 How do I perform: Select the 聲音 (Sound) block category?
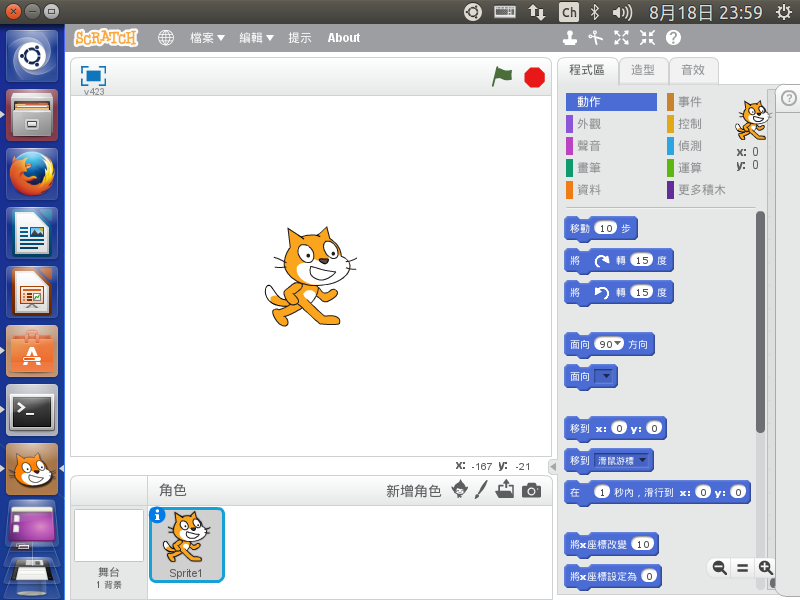point(611,146)
